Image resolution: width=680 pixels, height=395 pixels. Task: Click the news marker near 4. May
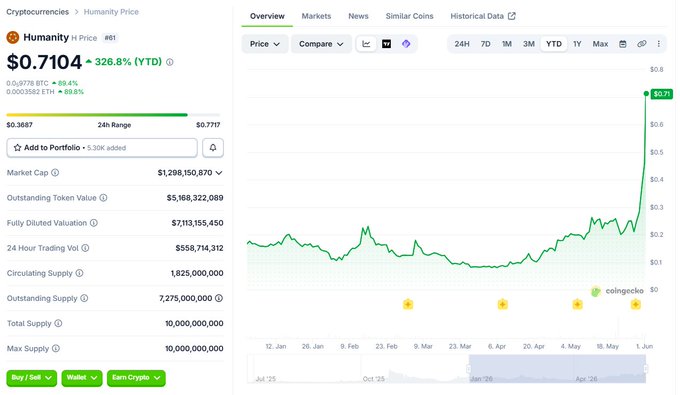click(x=577, y=304)
